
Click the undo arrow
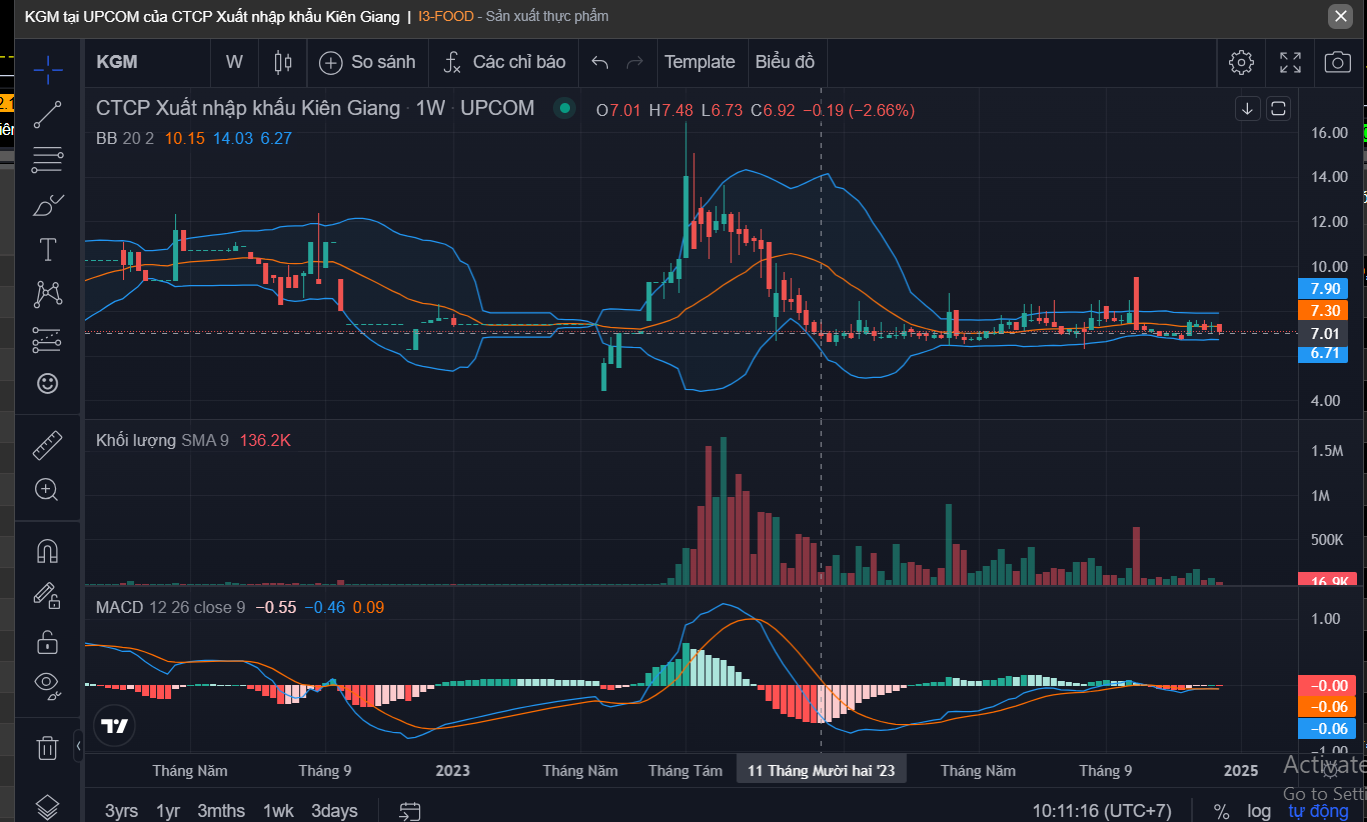[599, 62]
